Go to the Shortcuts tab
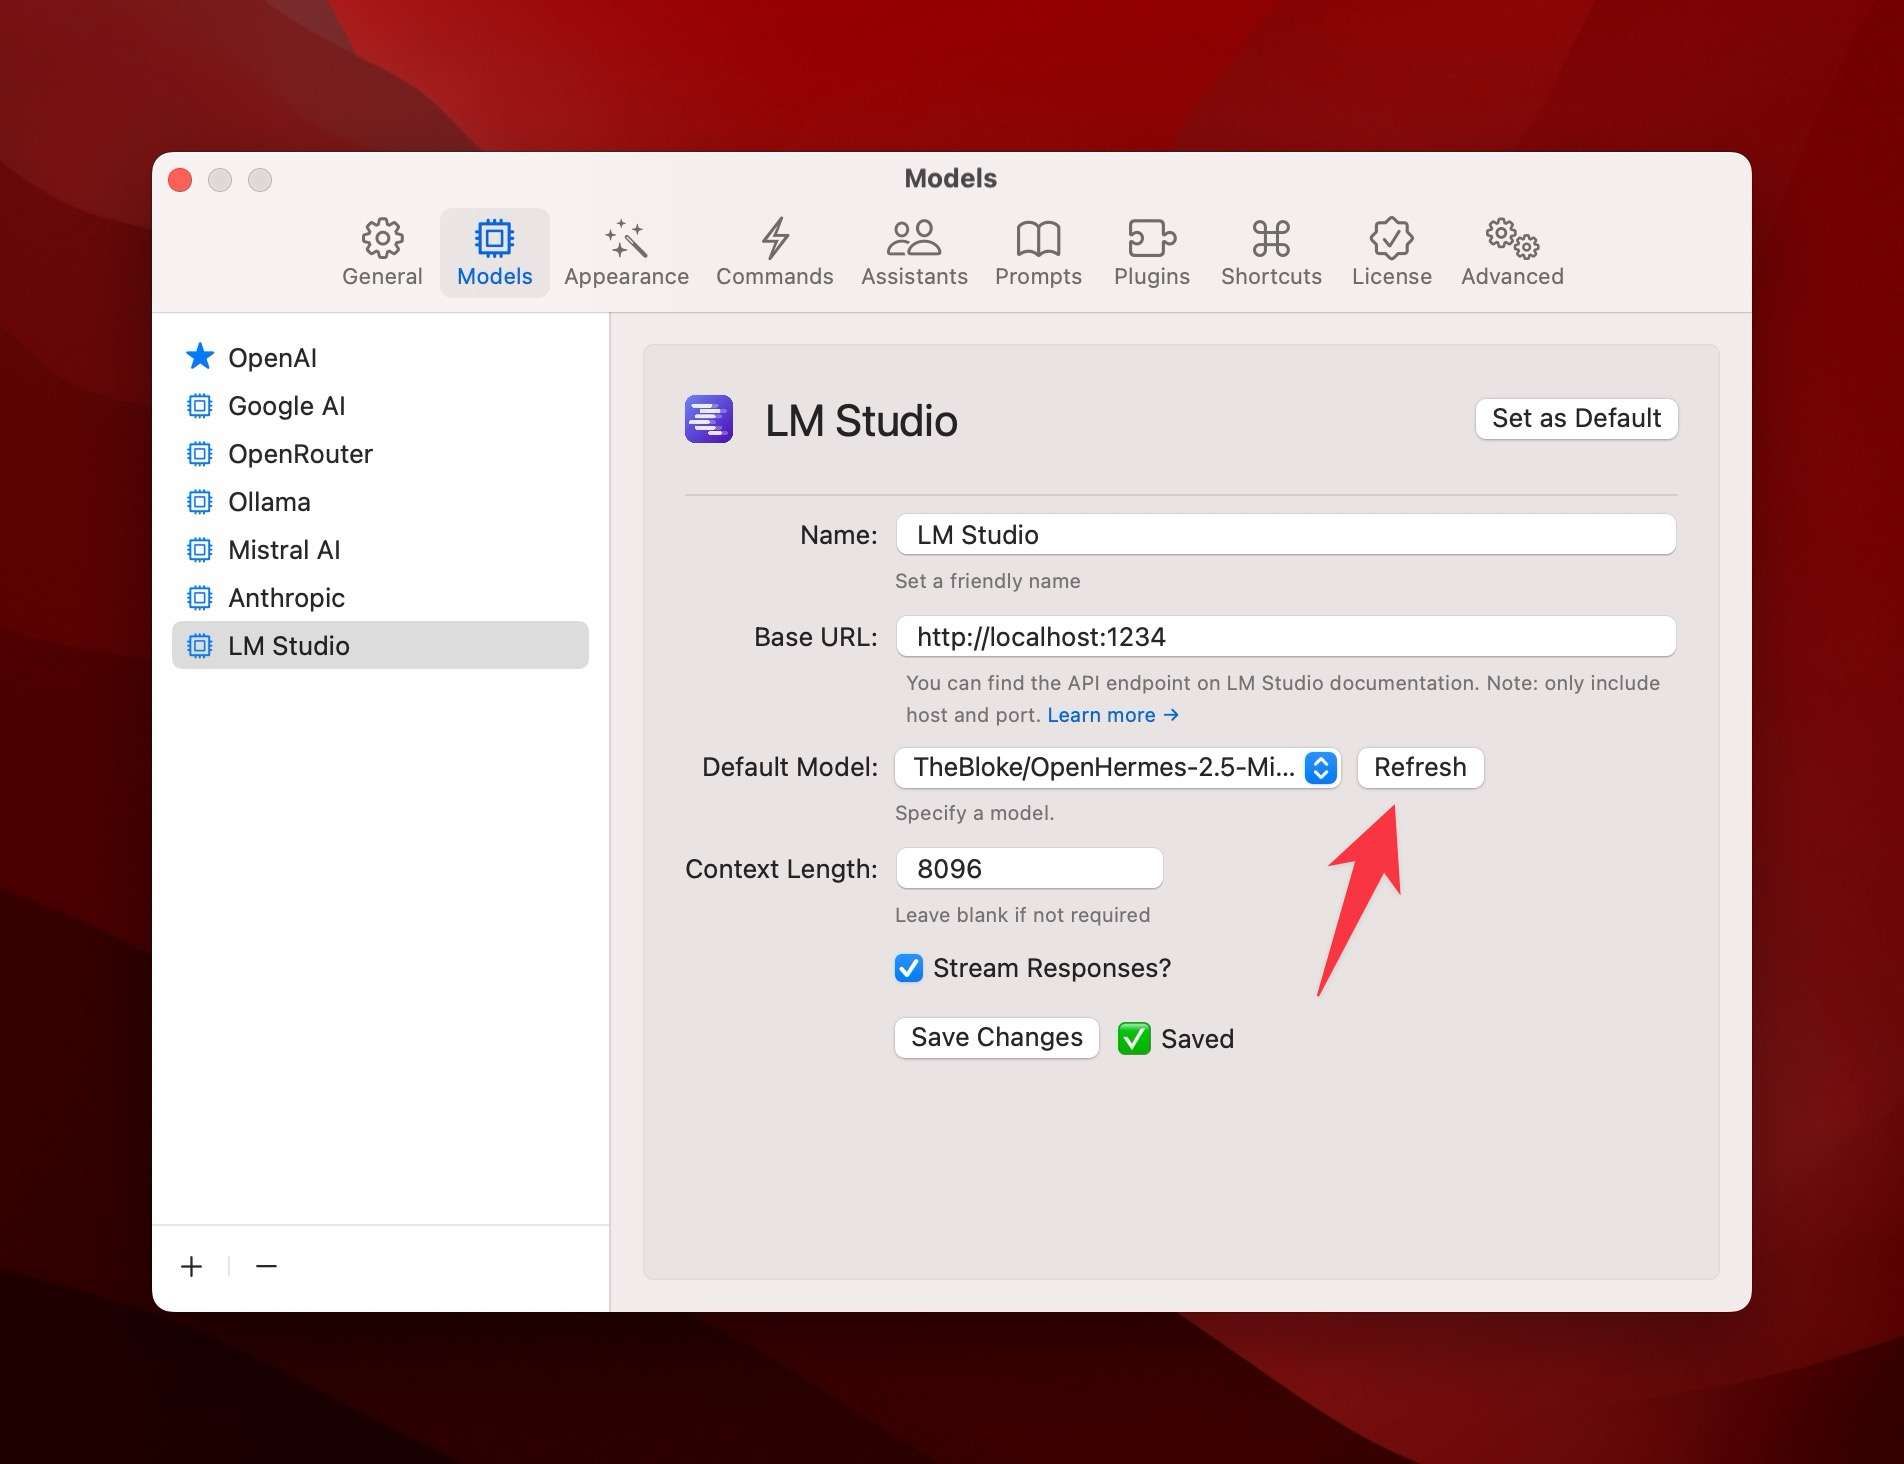1904x1464 pixels. pyautogui.click(x=1271, y=253)
